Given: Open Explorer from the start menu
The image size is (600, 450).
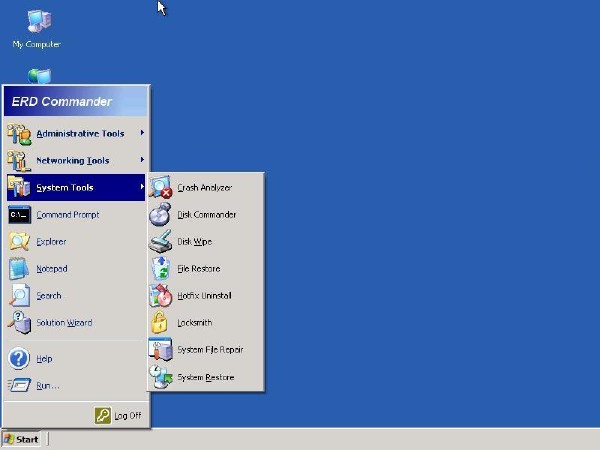Looking at the screenshot, I should pyautogui.click(x=51, y=242).
